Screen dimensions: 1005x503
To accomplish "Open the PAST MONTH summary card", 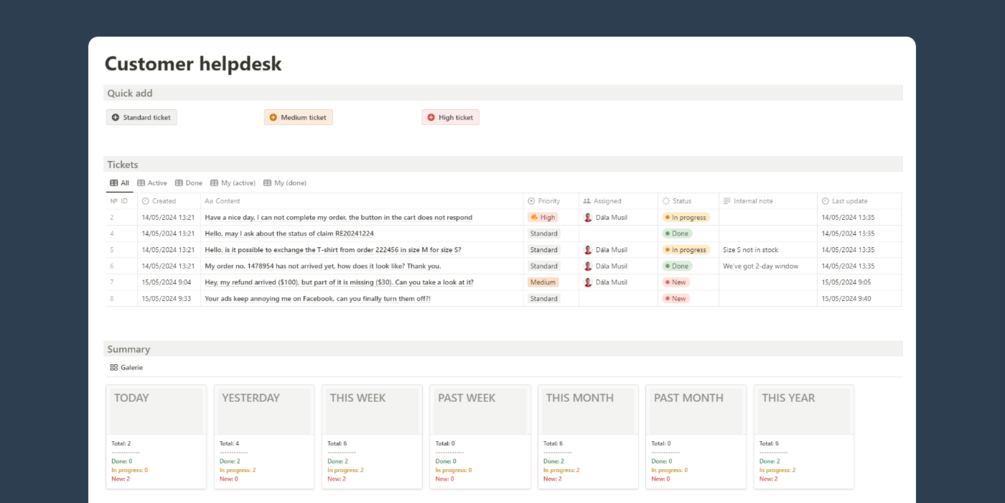I will pyautogui.click(x=696, y=436).
